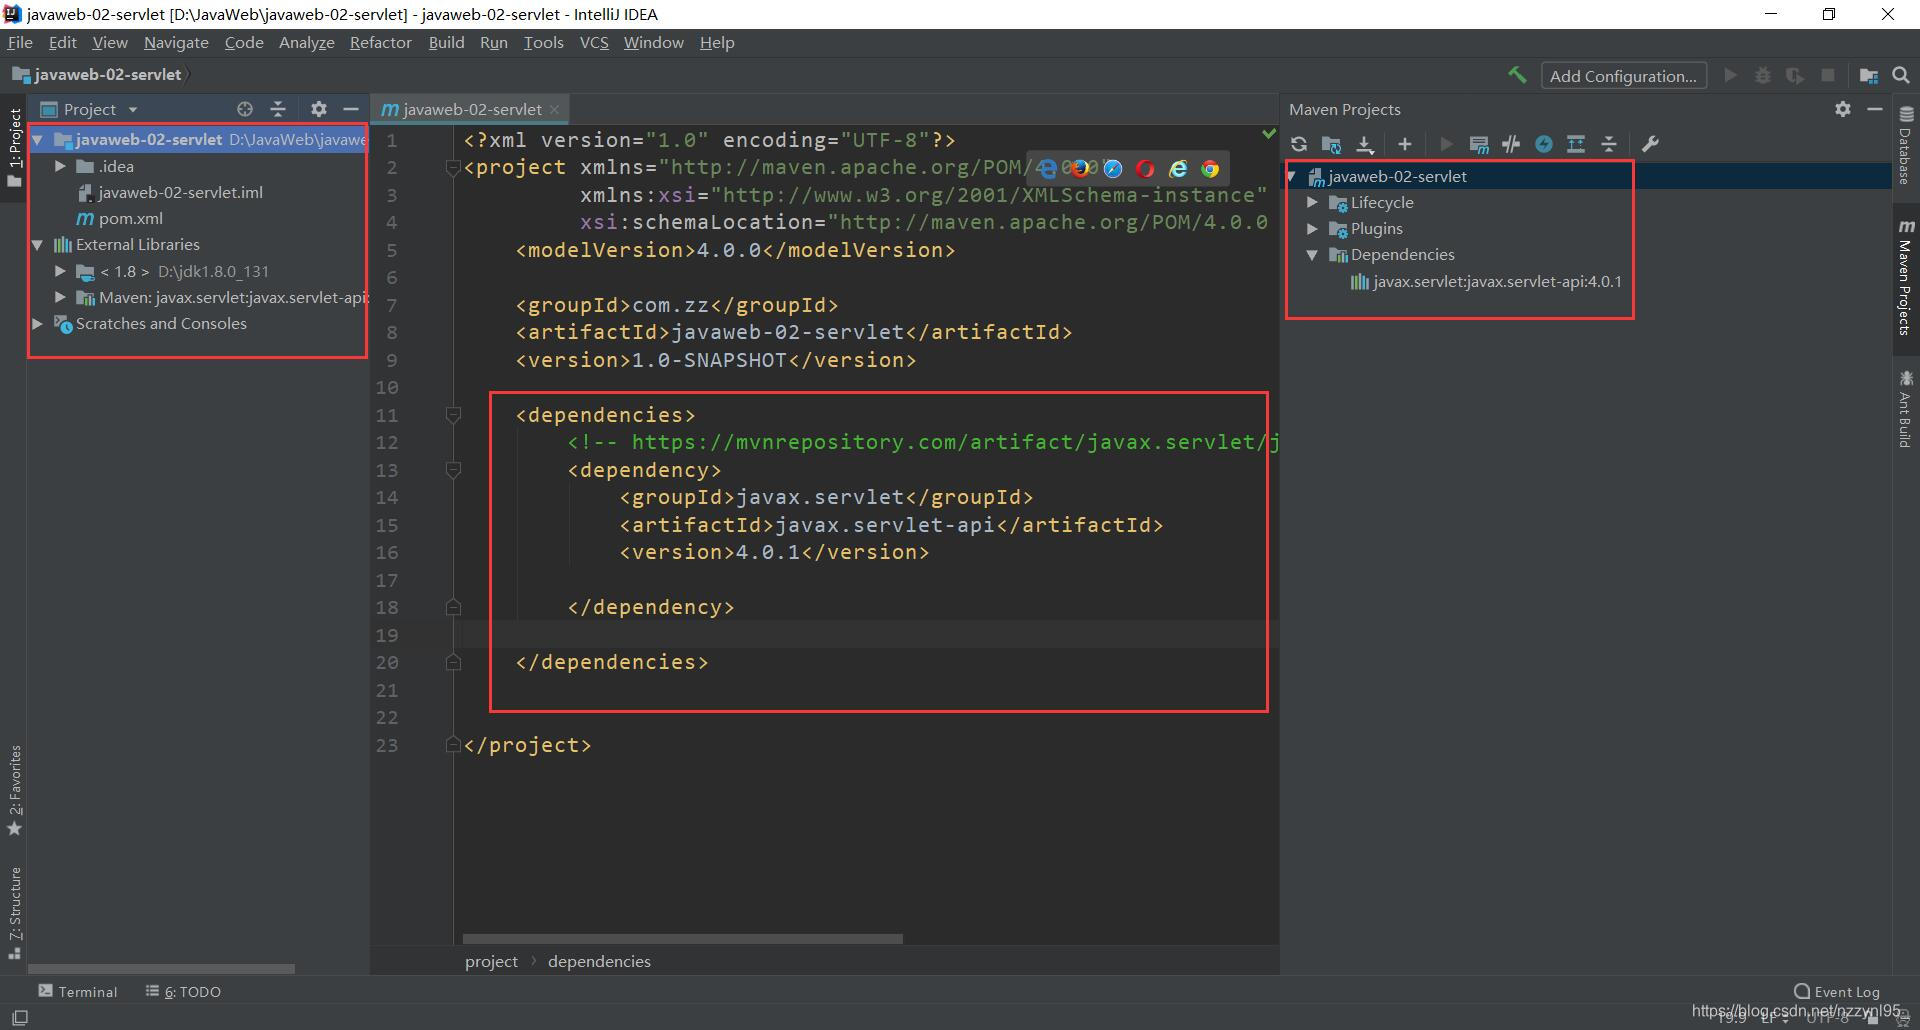Toggle the Z: Structure tool window stripe button
Screen dimensions: 1920x1030
point(14,913)
